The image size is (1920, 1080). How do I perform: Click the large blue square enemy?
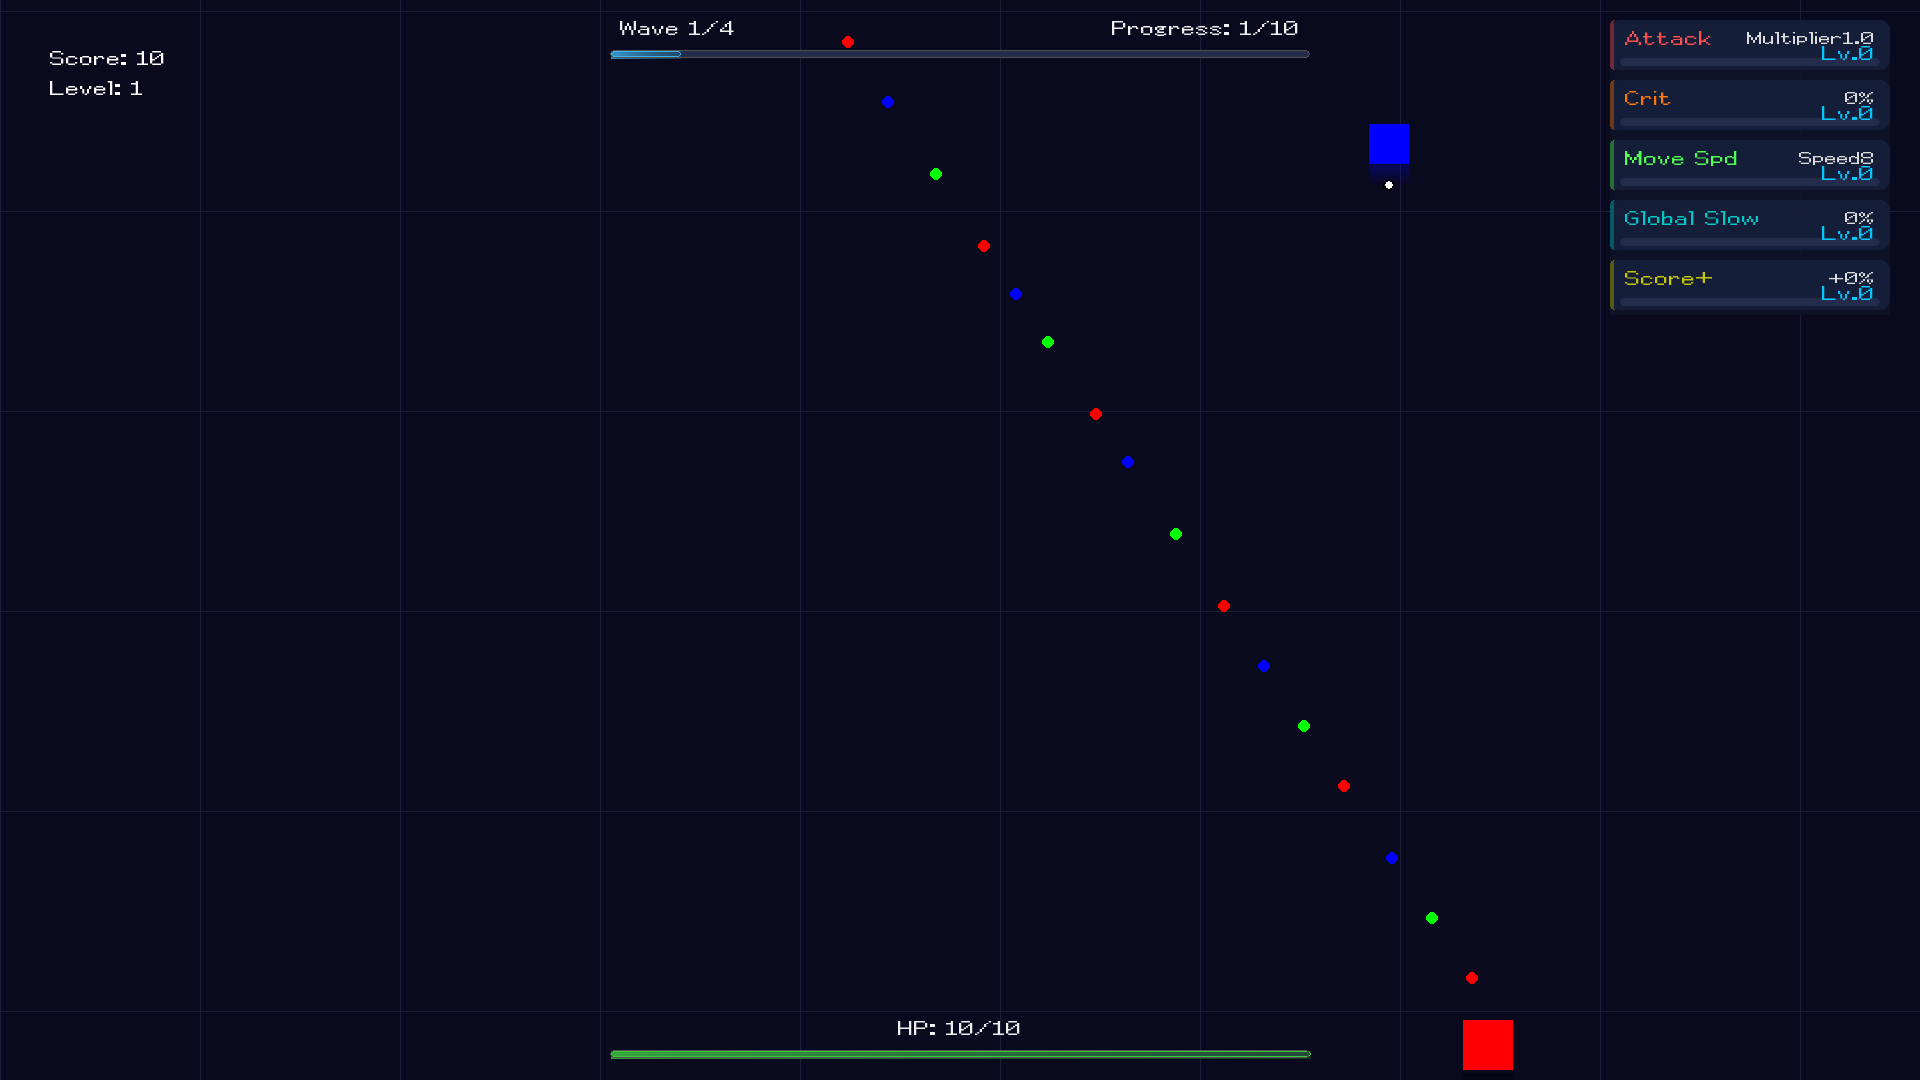coord(1389,144)
